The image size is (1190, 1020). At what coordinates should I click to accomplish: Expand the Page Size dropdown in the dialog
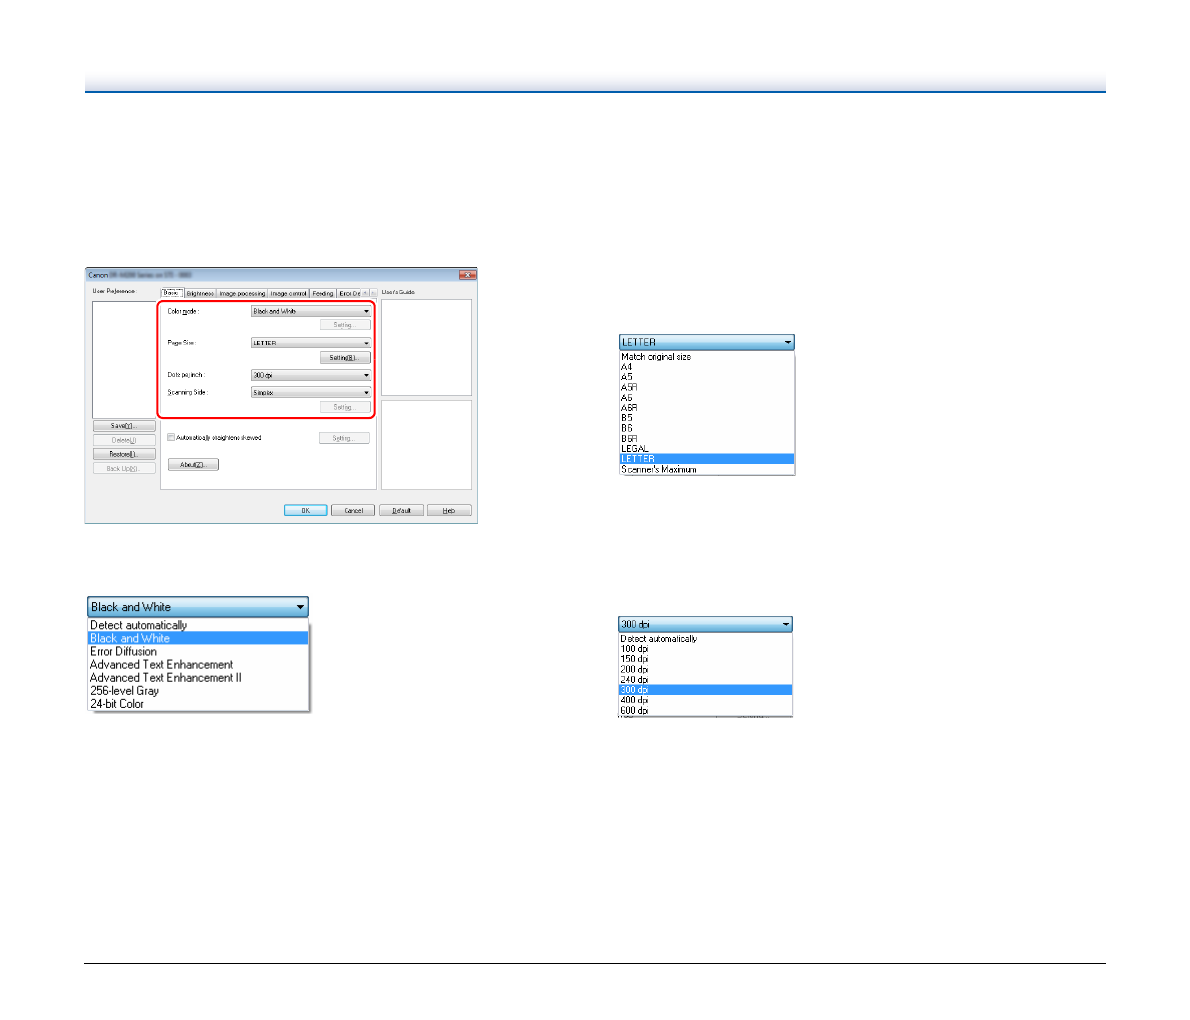point(310,343)
